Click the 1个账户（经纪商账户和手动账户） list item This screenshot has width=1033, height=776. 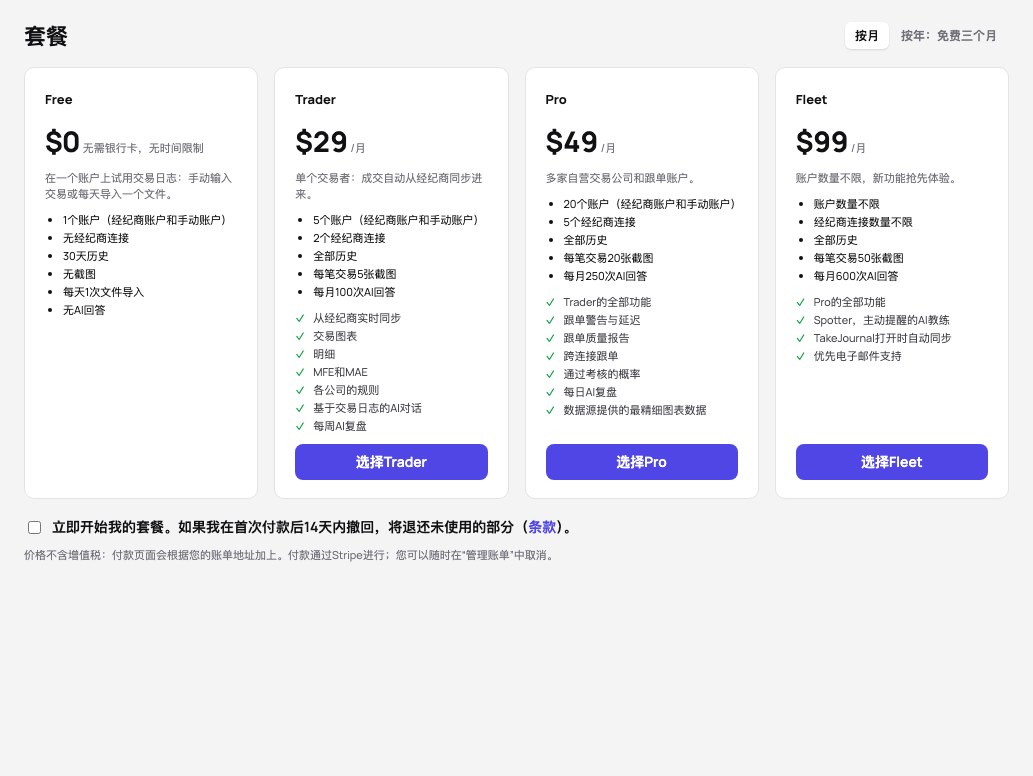pos(144,220)
